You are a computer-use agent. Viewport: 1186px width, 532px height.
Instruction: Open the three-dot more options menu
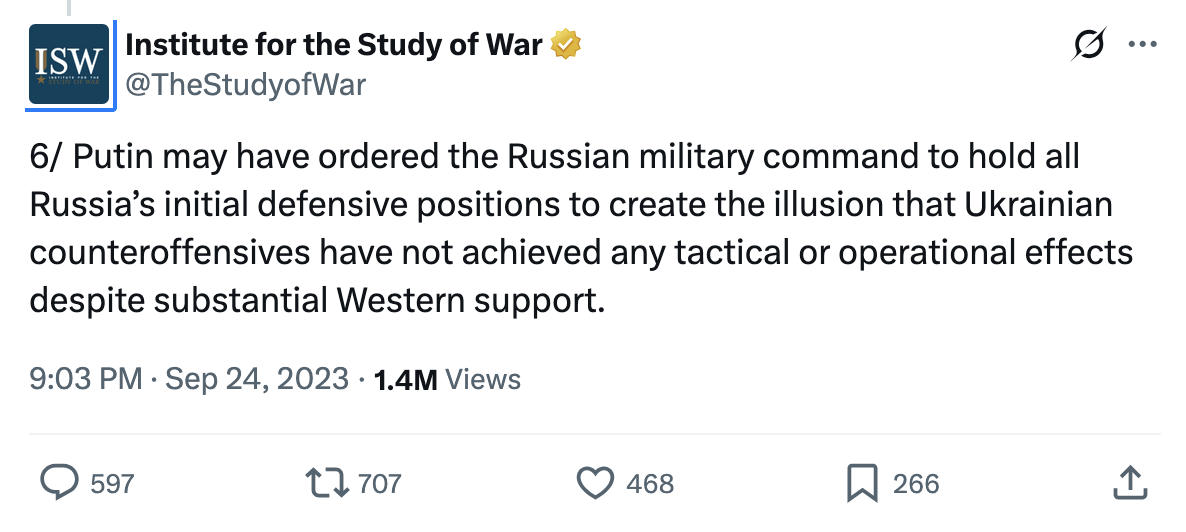[1142, 45]
